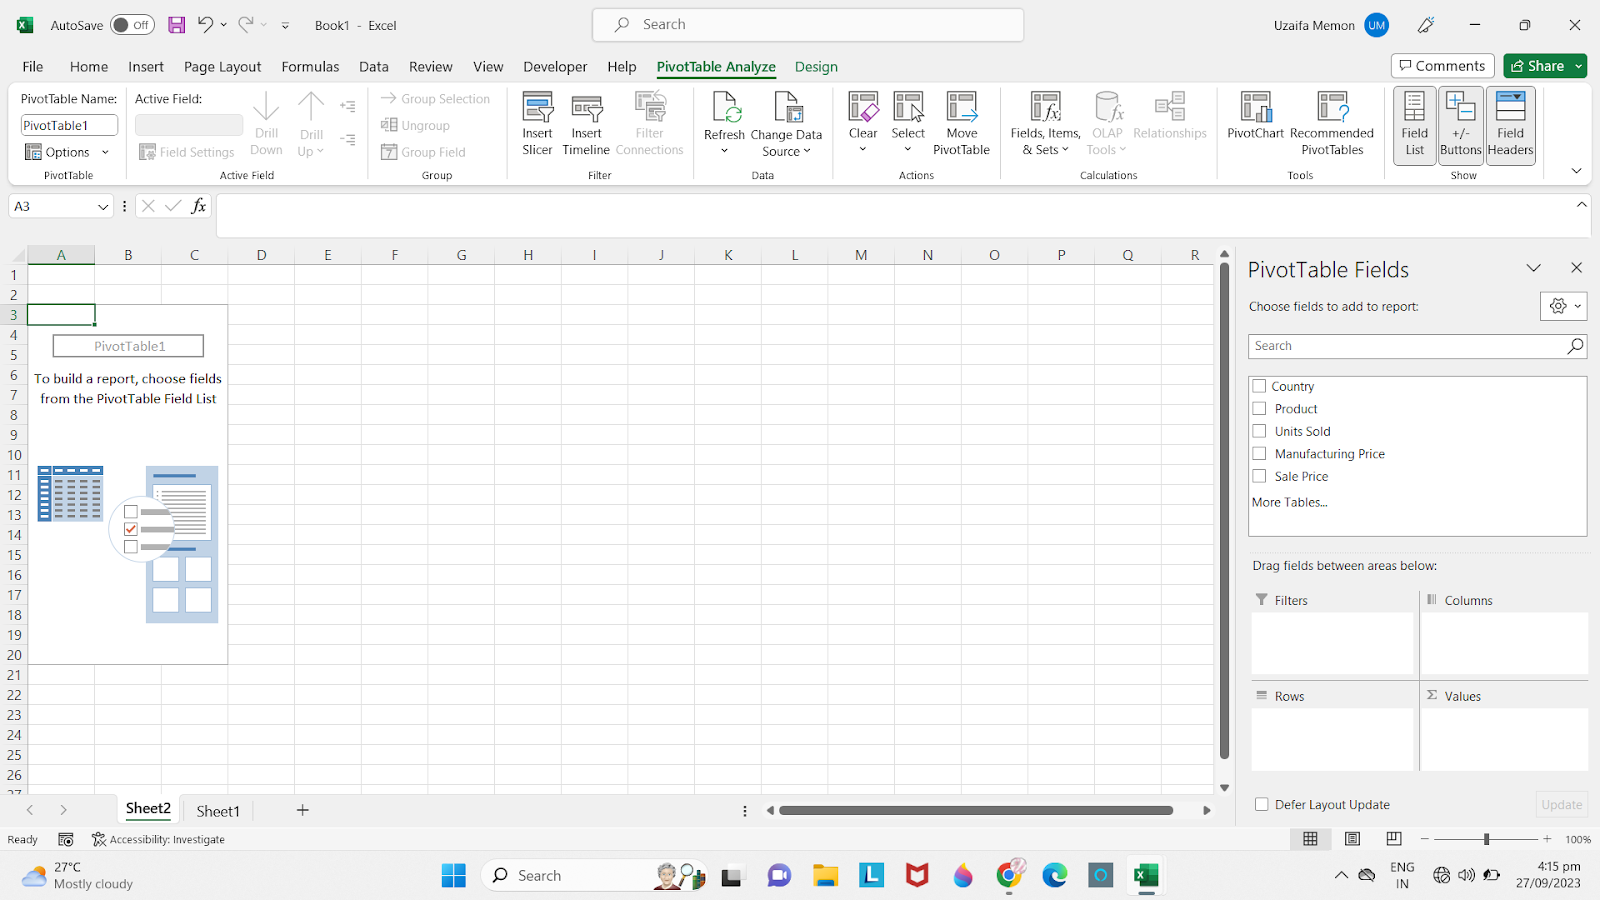Click the zoom slider handle
The height and width of the screenshot is (900, 1600).
coord(1486,839)
